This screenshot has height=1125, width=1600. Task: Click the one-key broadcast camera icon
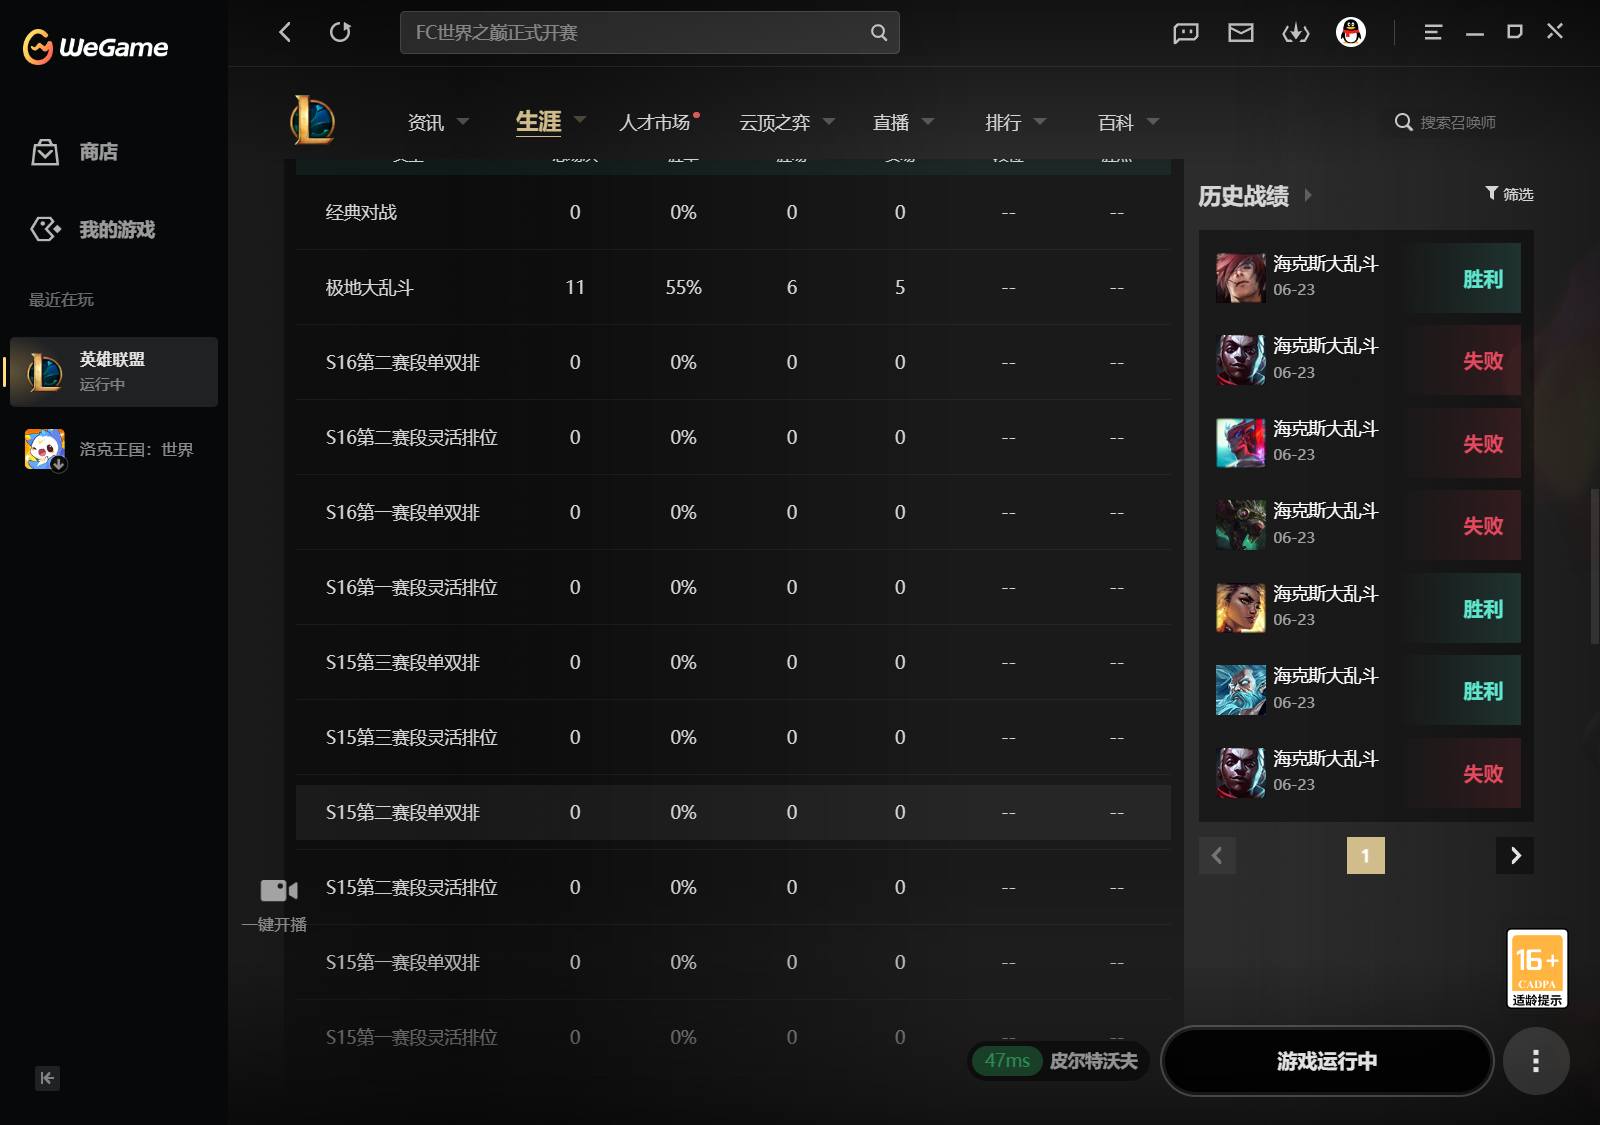279,890
